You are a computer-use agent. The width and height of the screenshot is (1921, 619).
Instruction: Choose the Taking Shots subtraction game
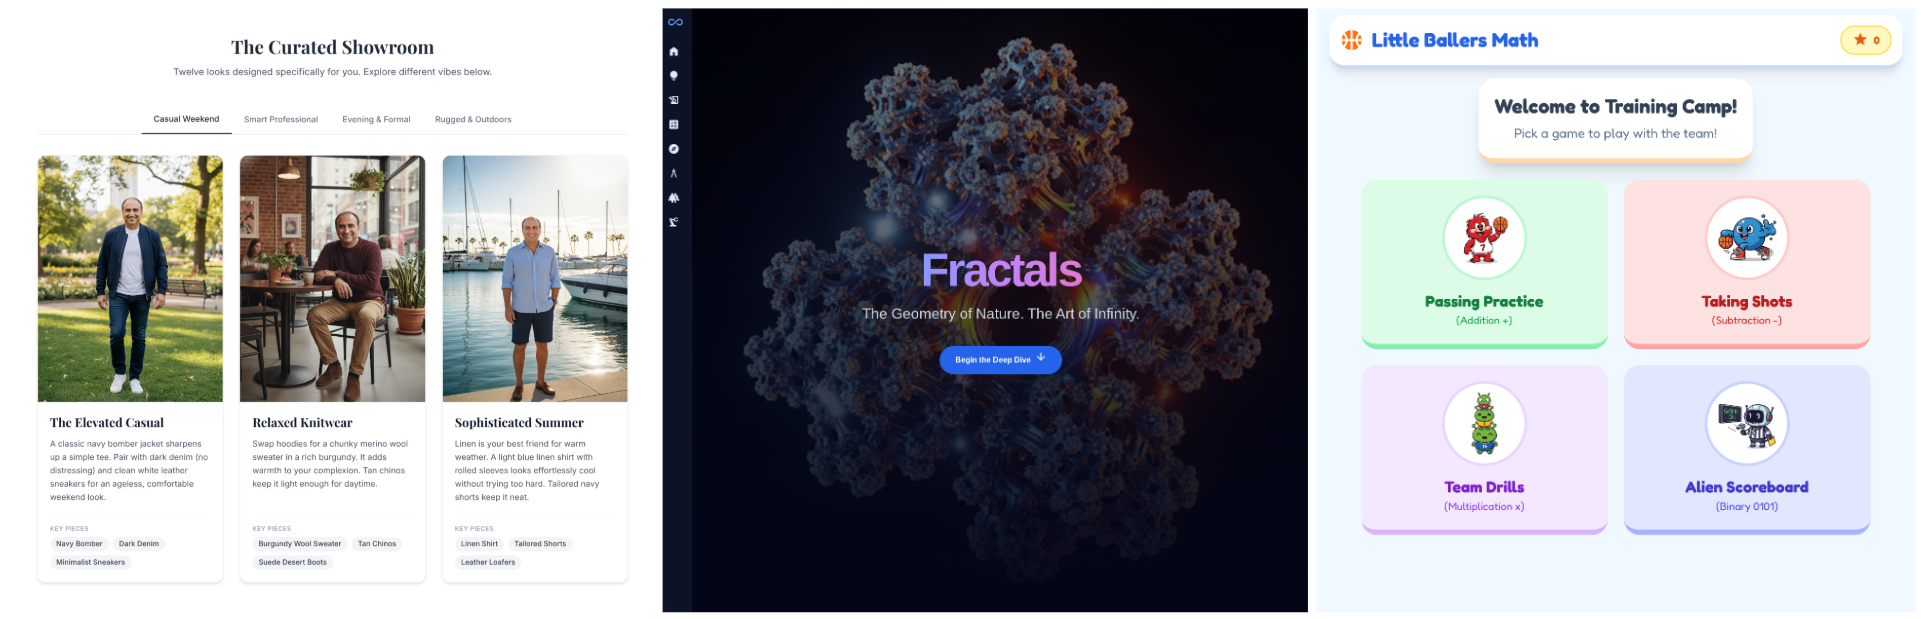point(1746,264)
